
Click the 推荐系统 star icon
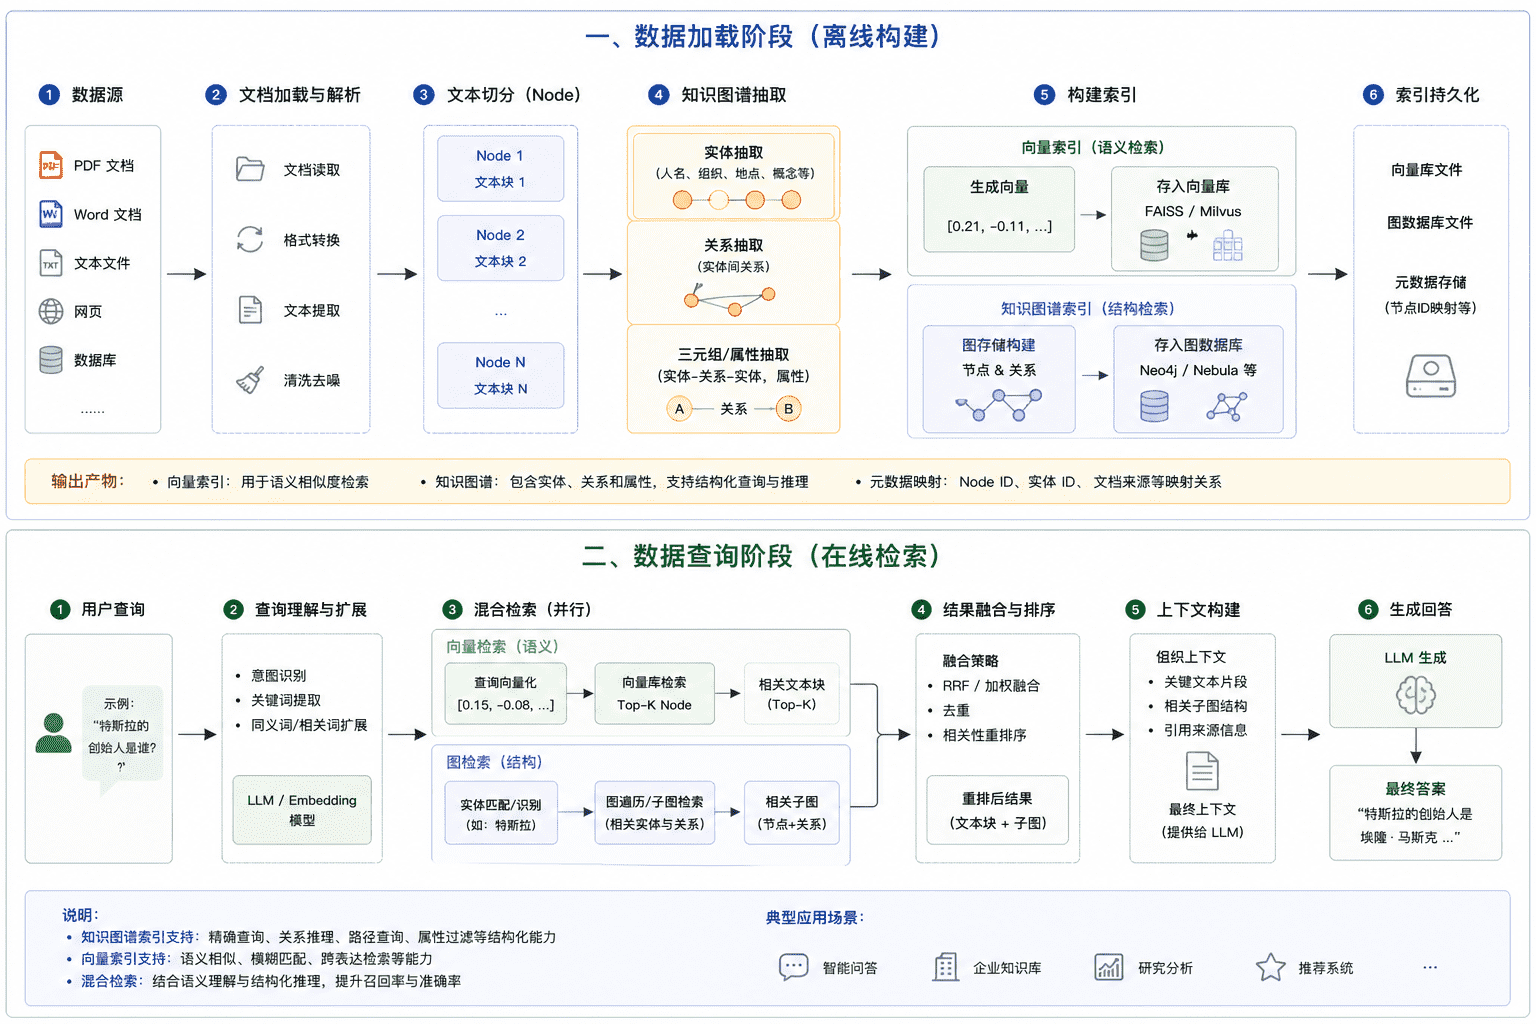coord(1270,967)
